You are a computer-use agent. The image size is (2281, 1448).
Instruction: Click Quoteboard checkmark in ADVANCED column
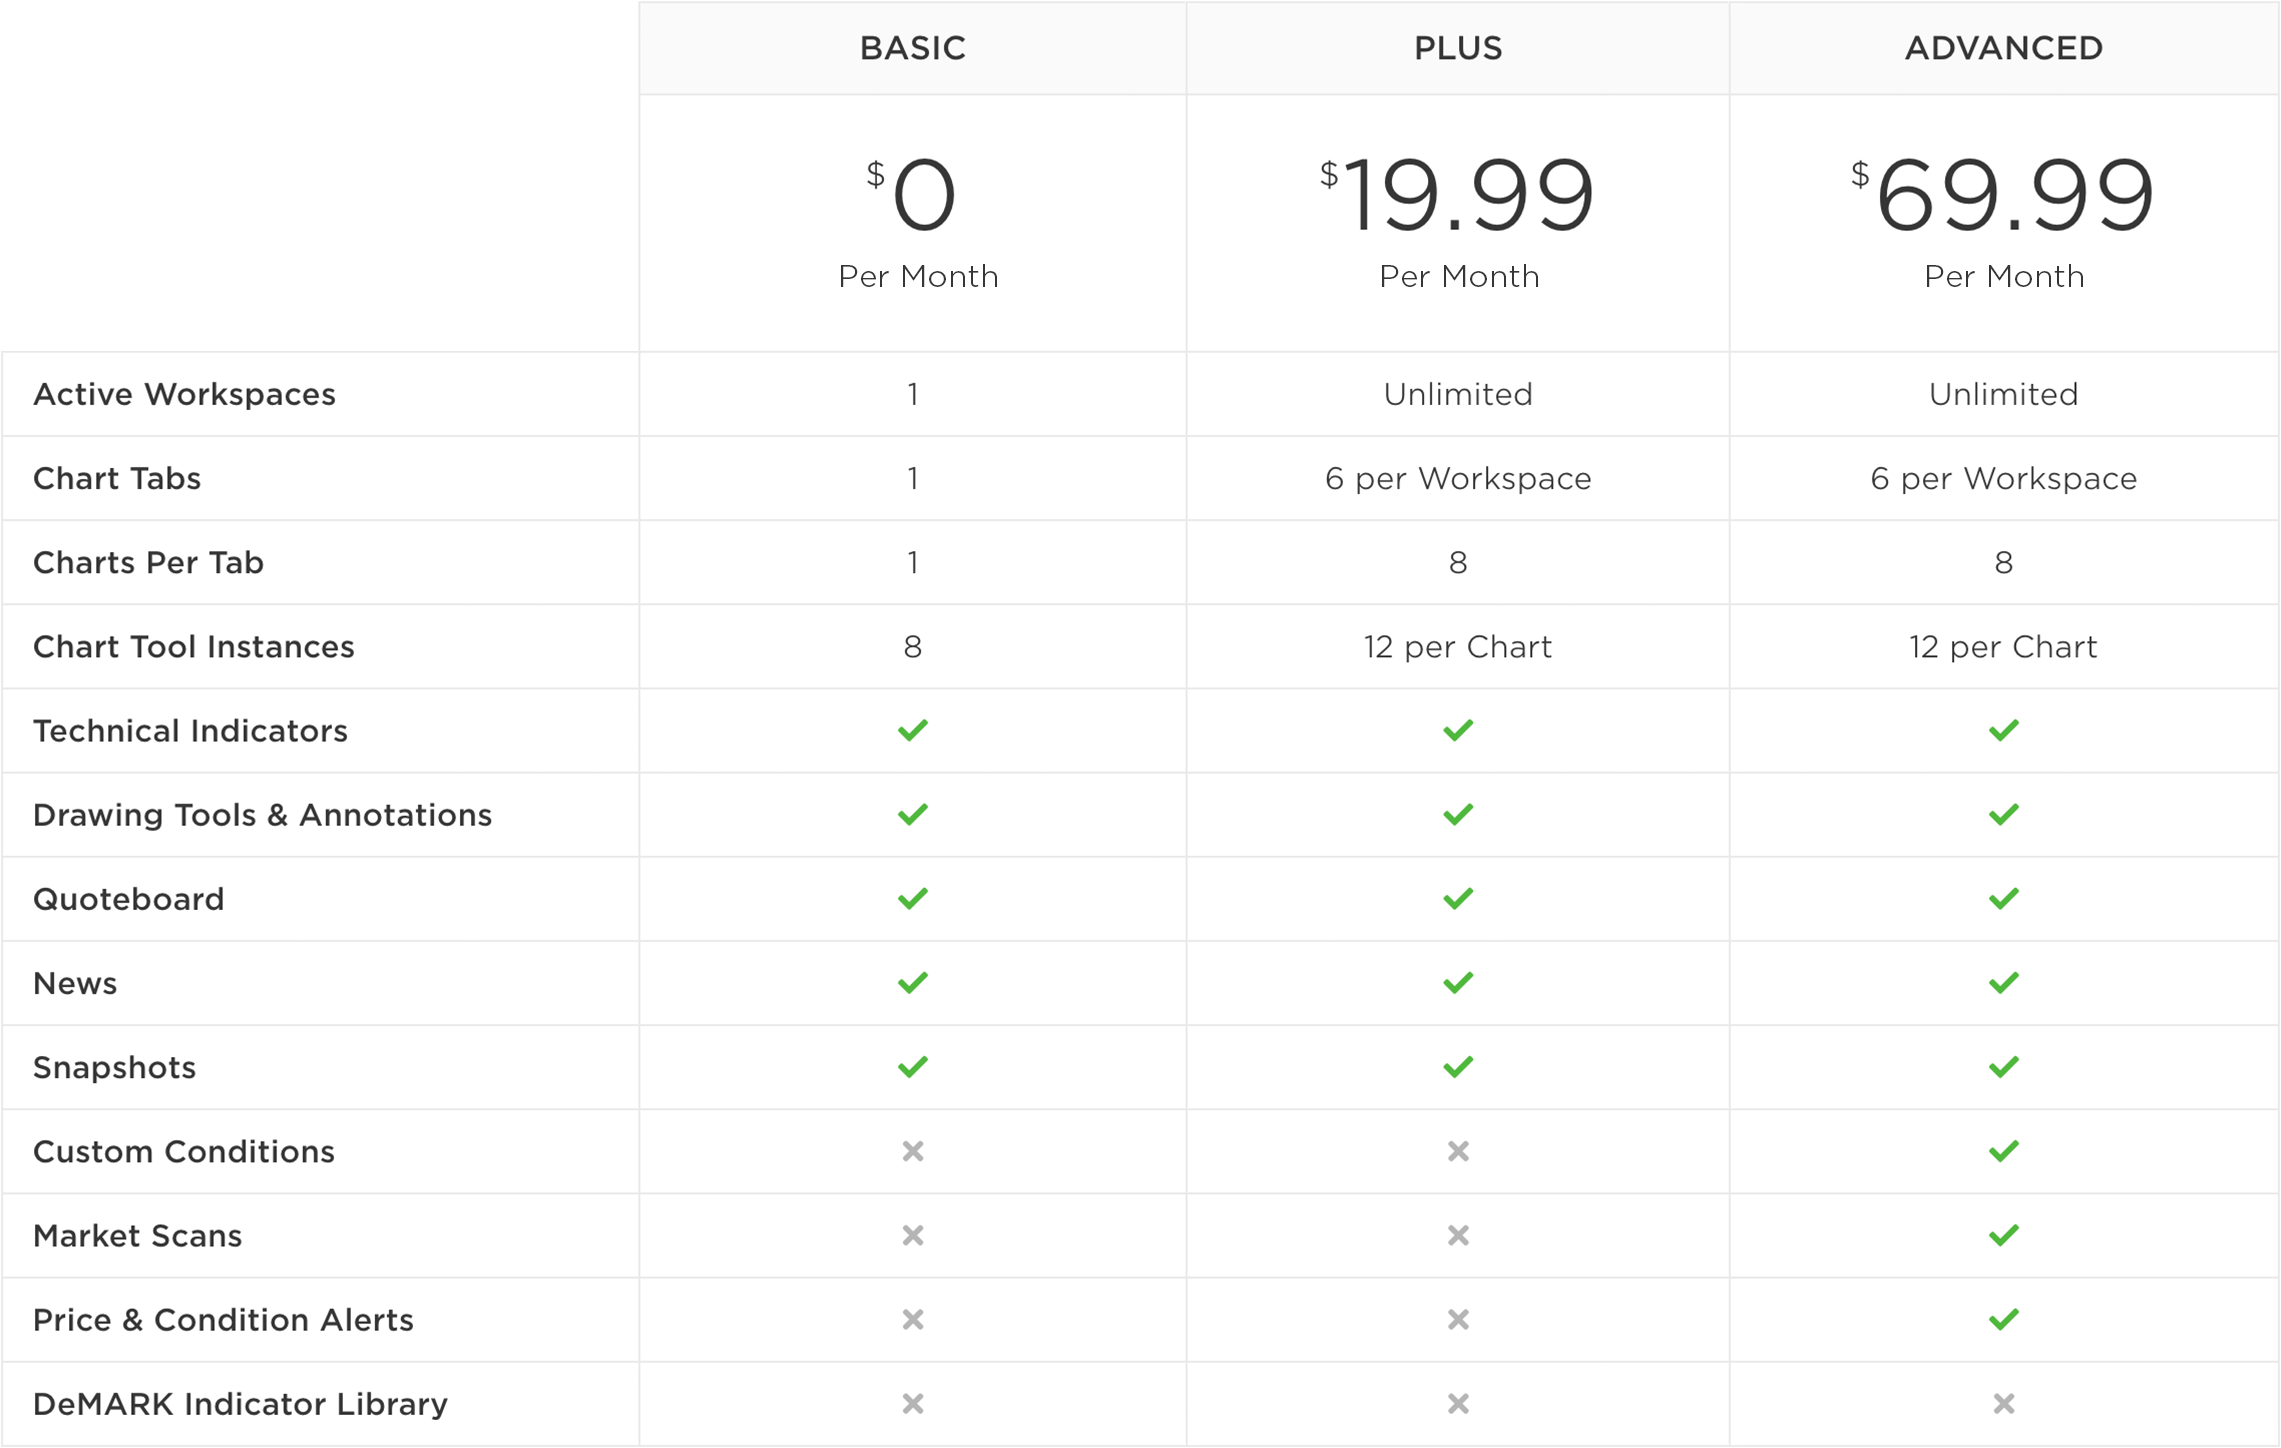[x=2003, y=898]
